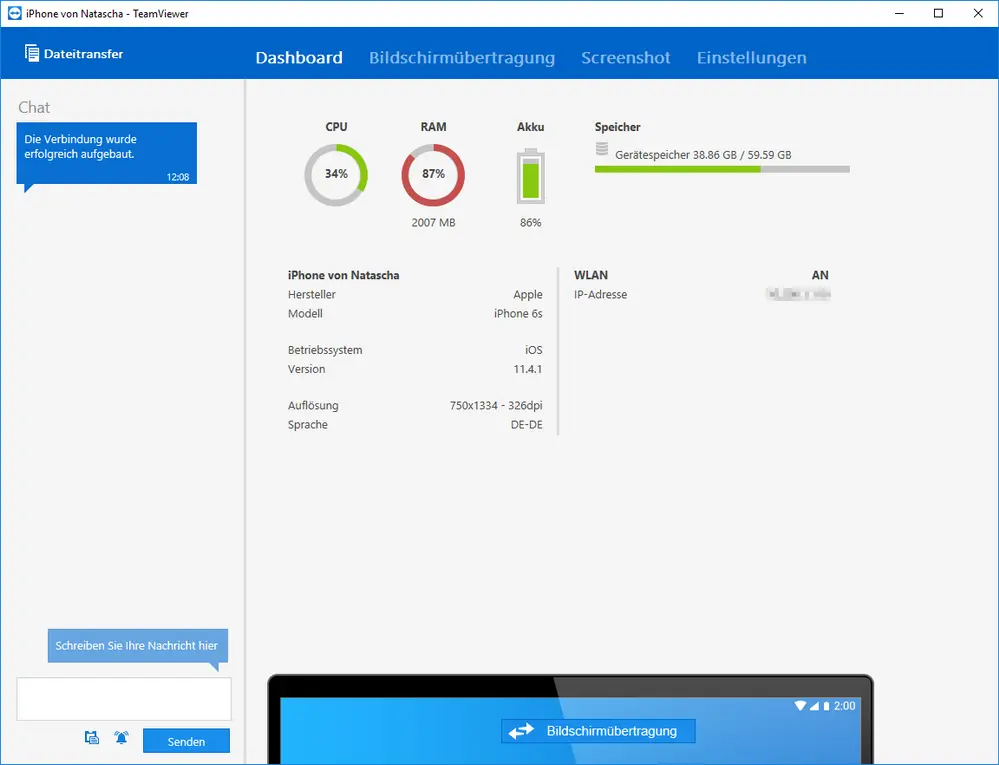Click the CPU usage ring gauge
999x765 pixels.
(x=336, y=175)
